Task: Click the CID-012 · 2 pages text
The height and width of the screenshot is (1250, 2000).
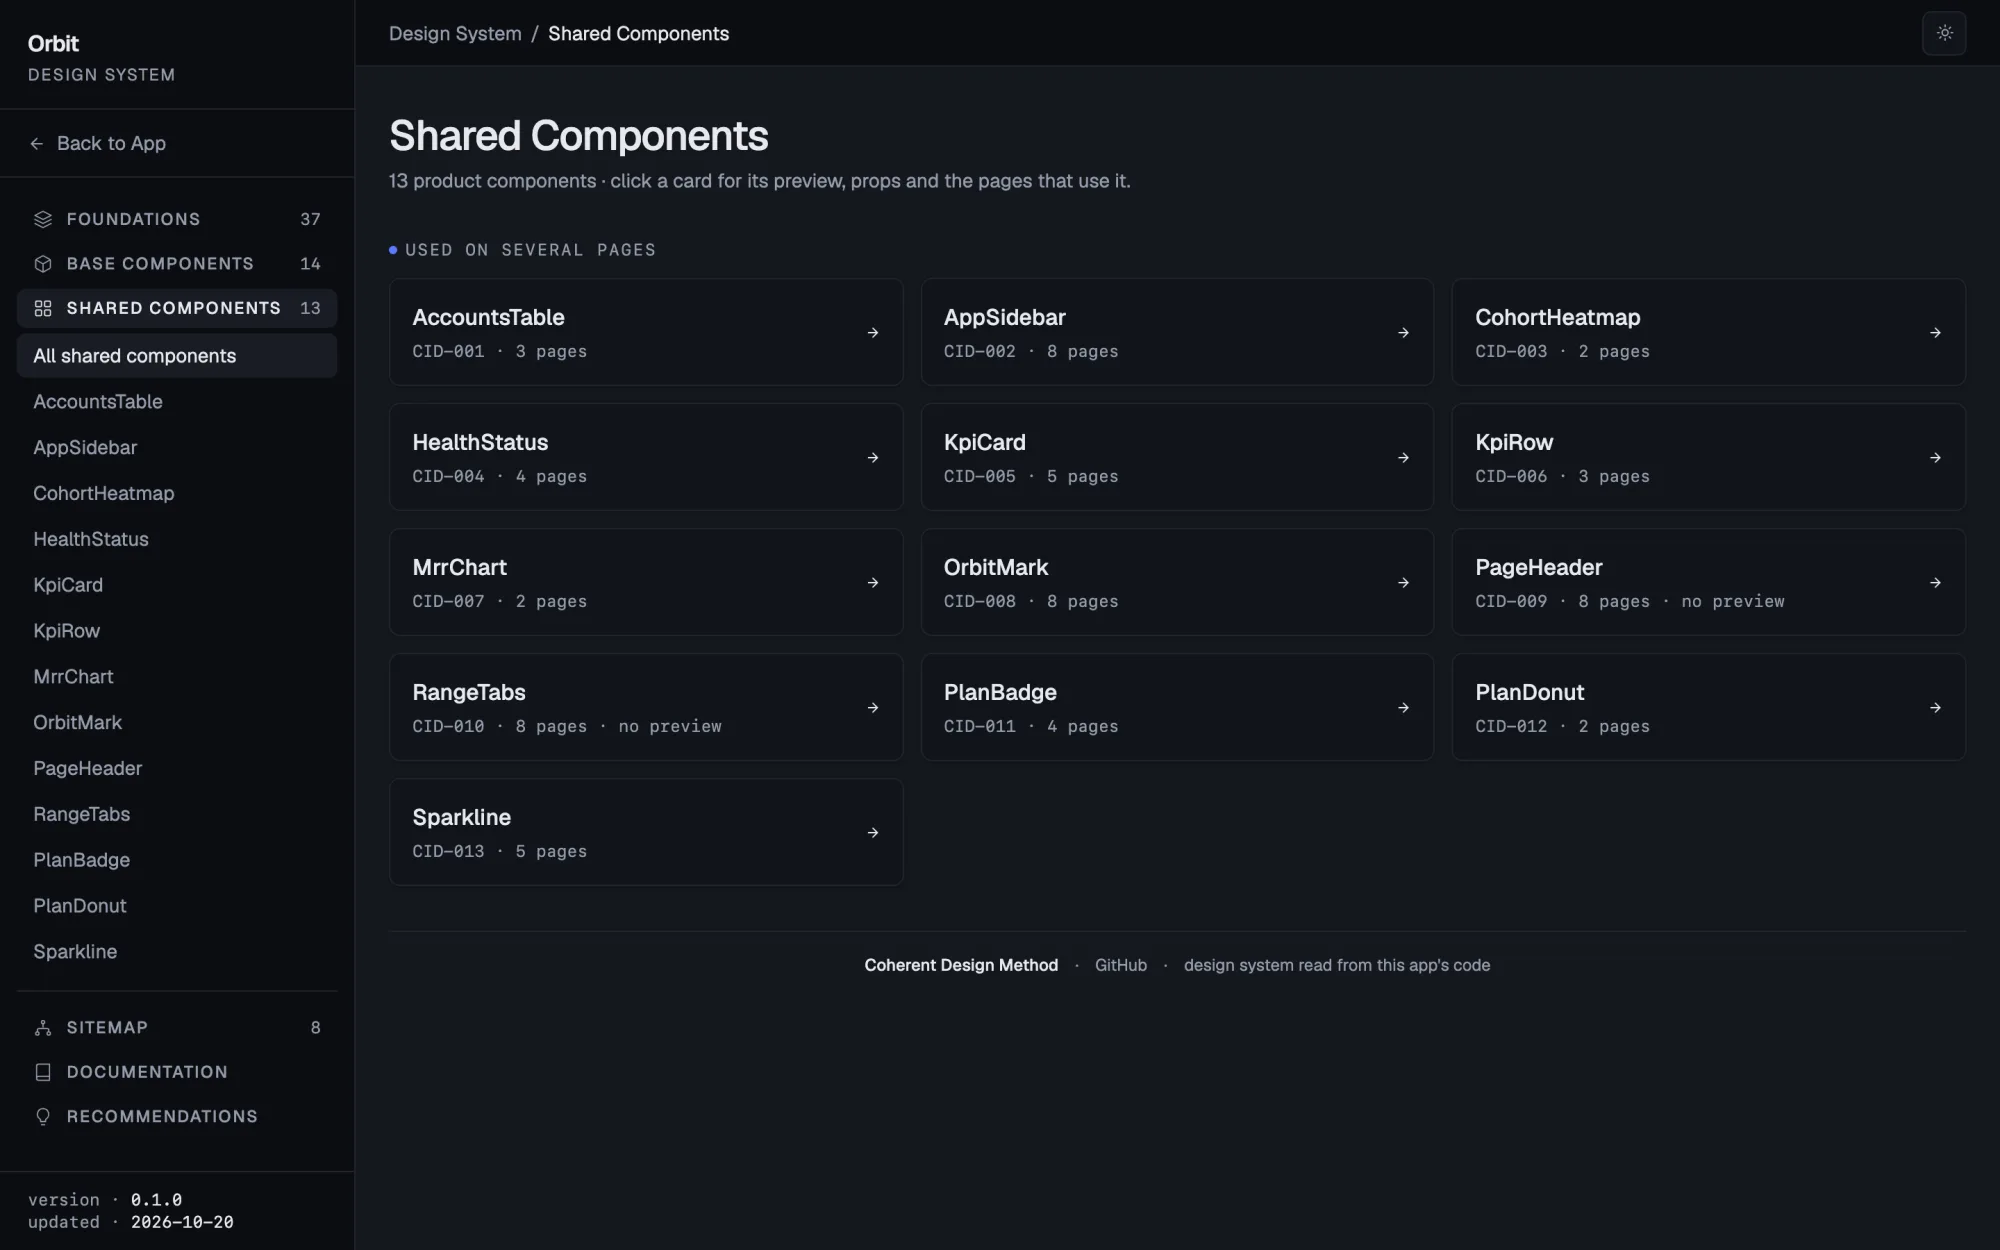Action: pos(1562,727)
